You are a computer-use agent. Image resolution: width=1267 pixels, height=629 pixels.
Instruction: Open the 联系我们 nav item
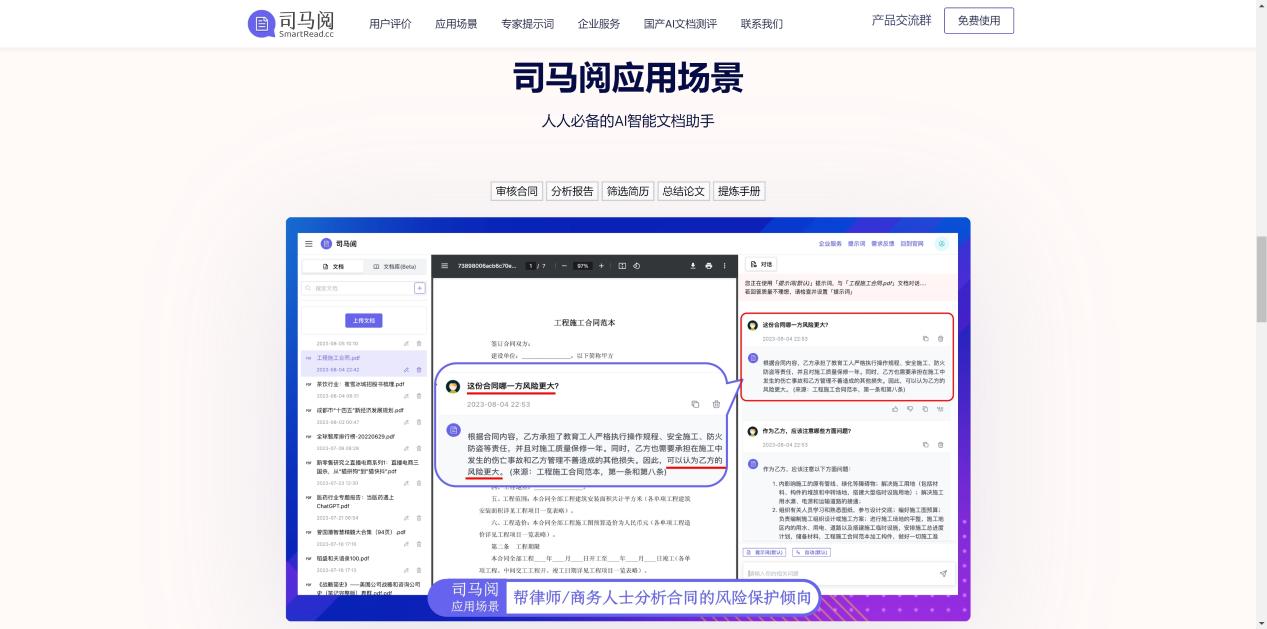(x=762, y=24)
